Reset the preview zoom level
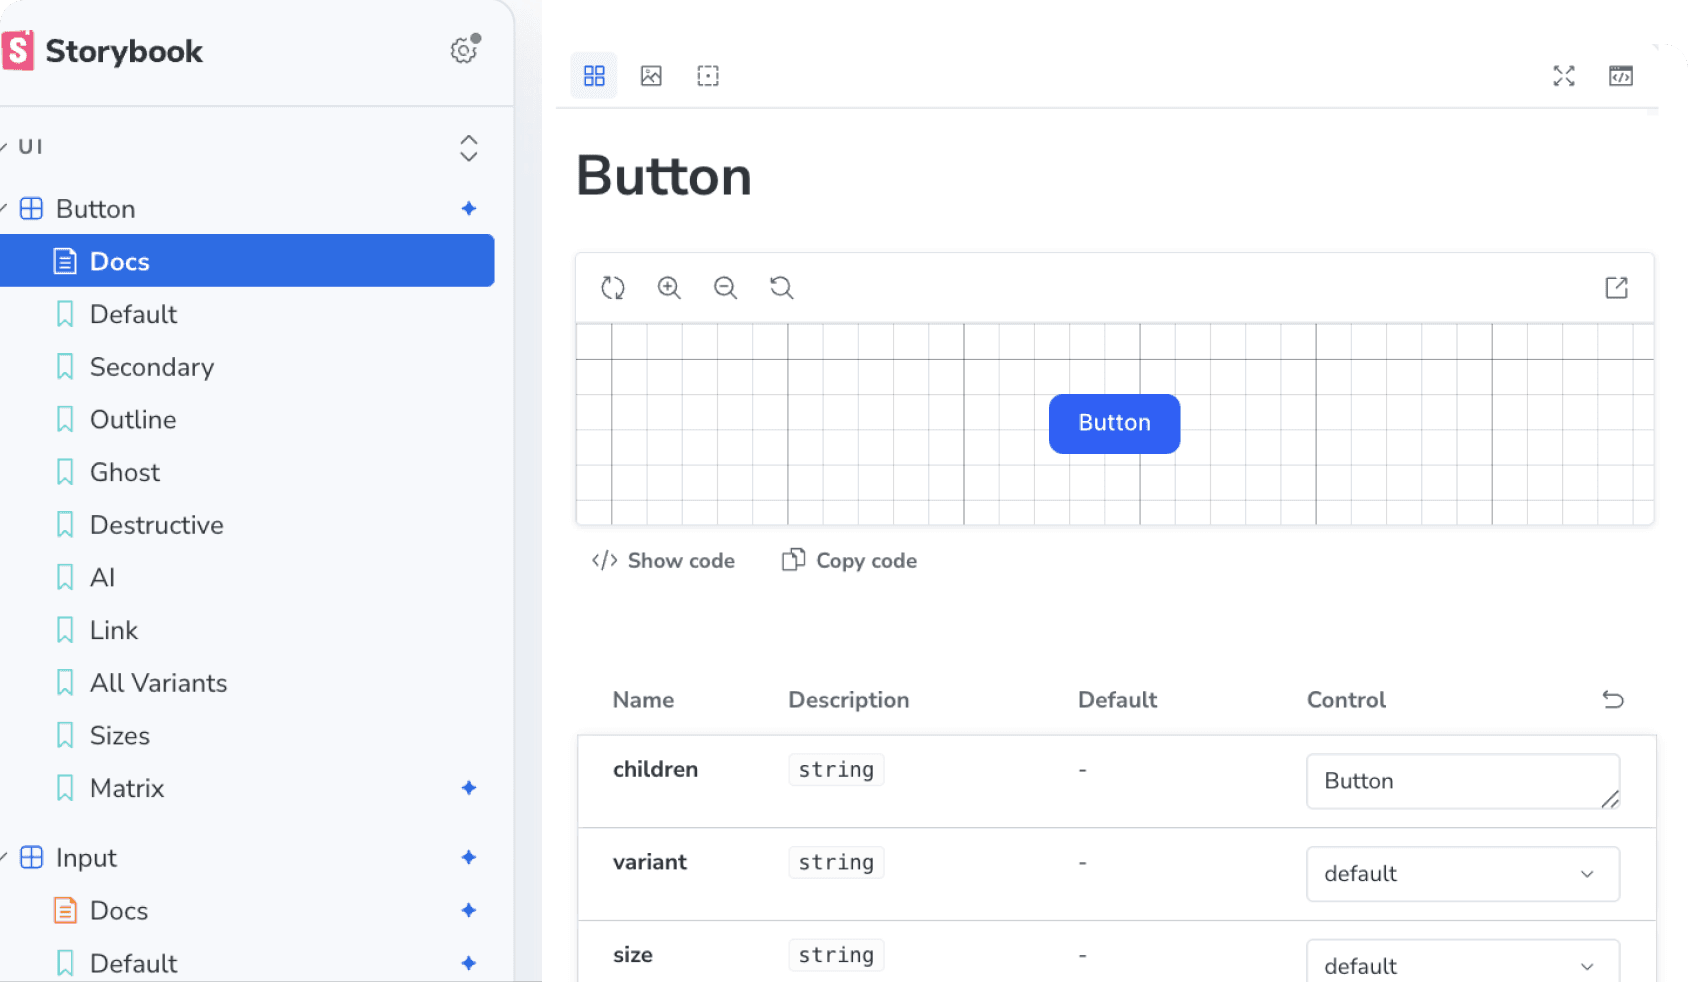This screenshot has width=1688, height=982. (781, 288)
